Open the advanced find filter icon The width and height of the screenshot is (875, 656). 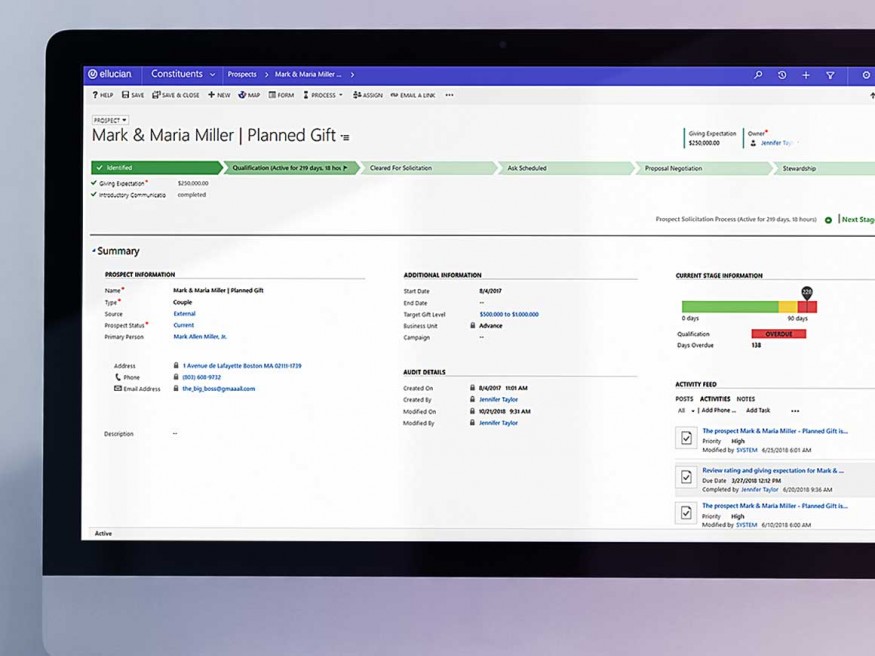830,75
